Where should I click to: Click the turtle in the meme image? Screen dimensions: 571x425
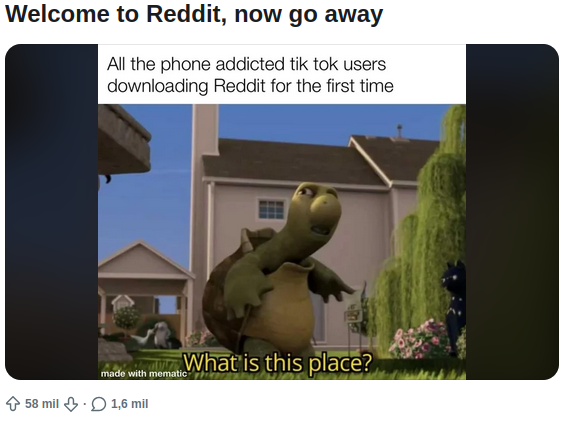pyautogui.click(x=277, y=273)
